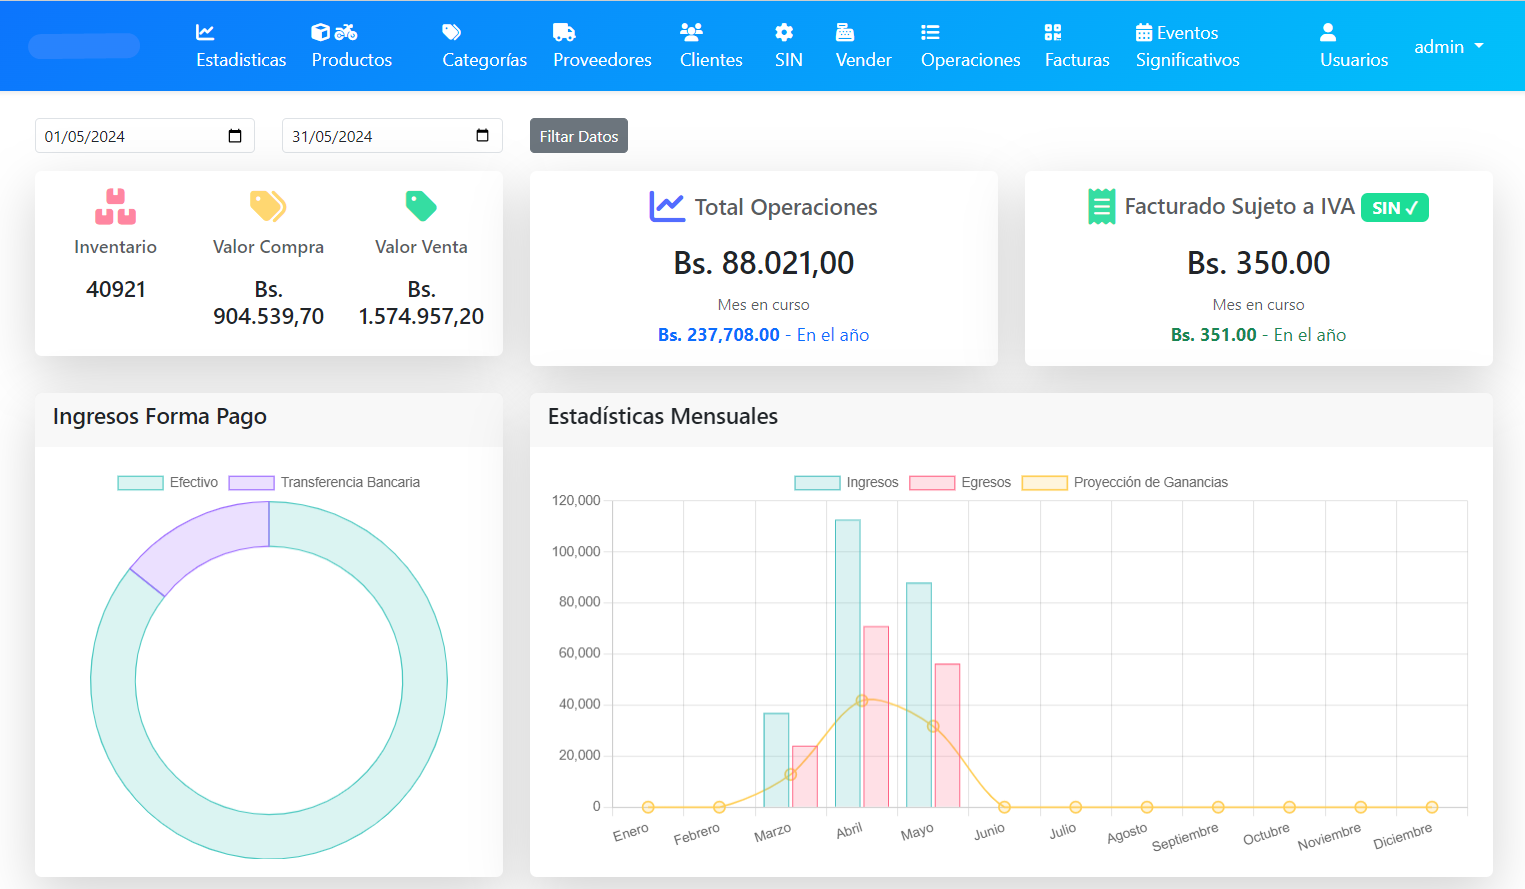
Task: Click the Filtar Datos button
Action: tap(578, 136)
